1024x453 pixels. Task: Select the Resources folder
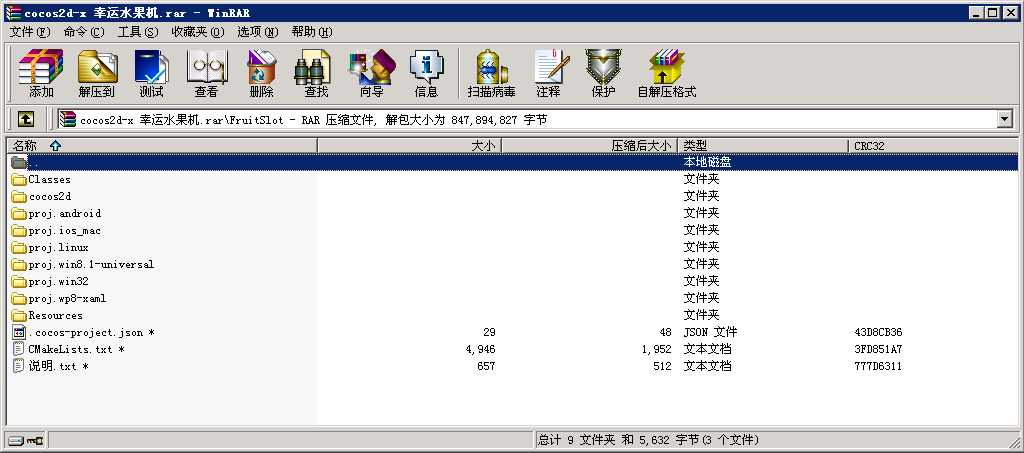click(x=56, y=315)
